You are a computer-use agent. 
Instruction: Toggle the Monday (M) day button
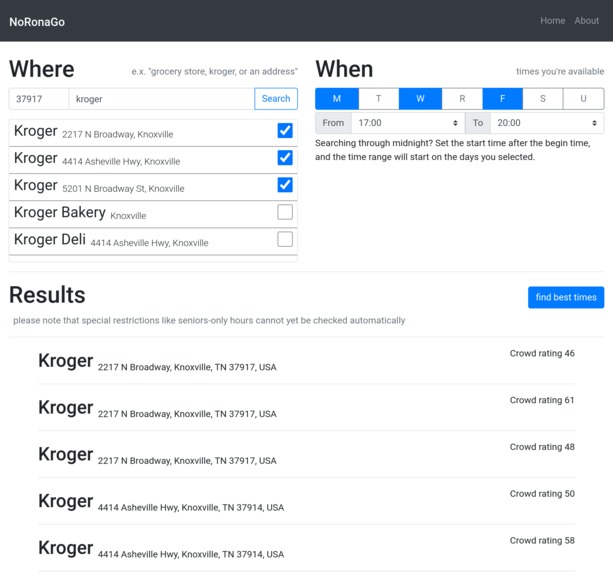(x=337, y=98)
